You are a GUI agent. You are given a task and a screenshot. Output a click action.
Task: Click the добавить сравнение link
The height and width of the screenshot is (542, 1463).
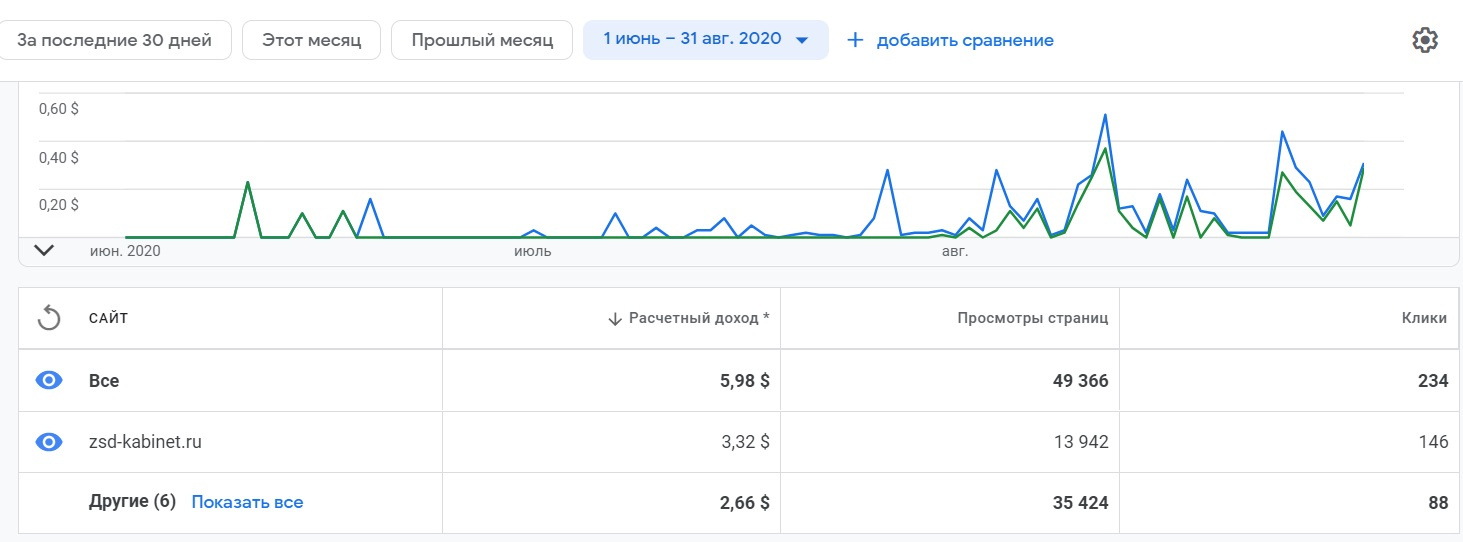pyautogui.click(x=965, y=41)
